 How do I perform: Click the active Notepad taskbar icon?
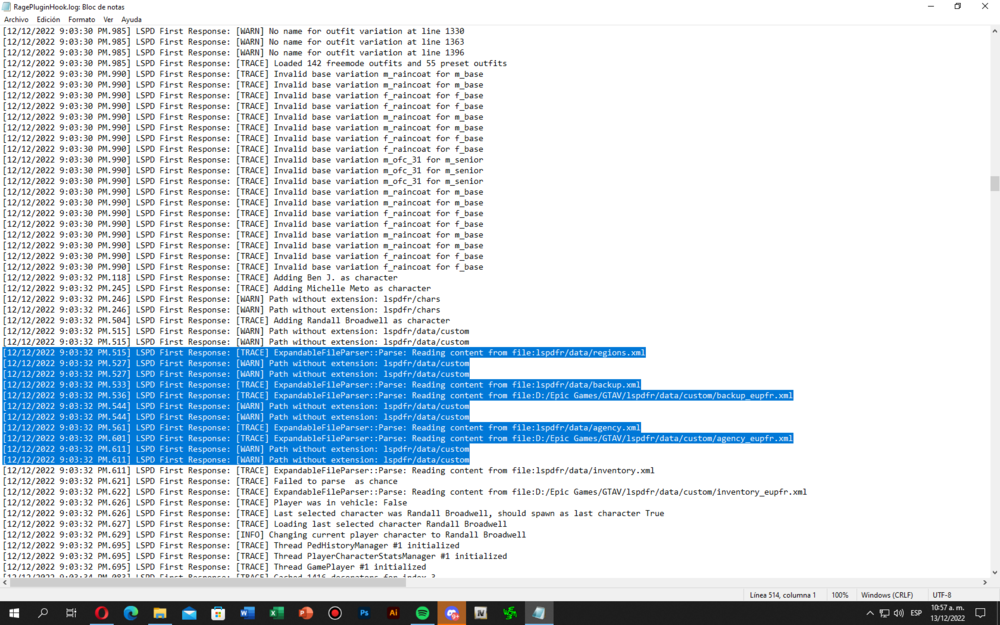pyautogui.click(x=539, y=614)
